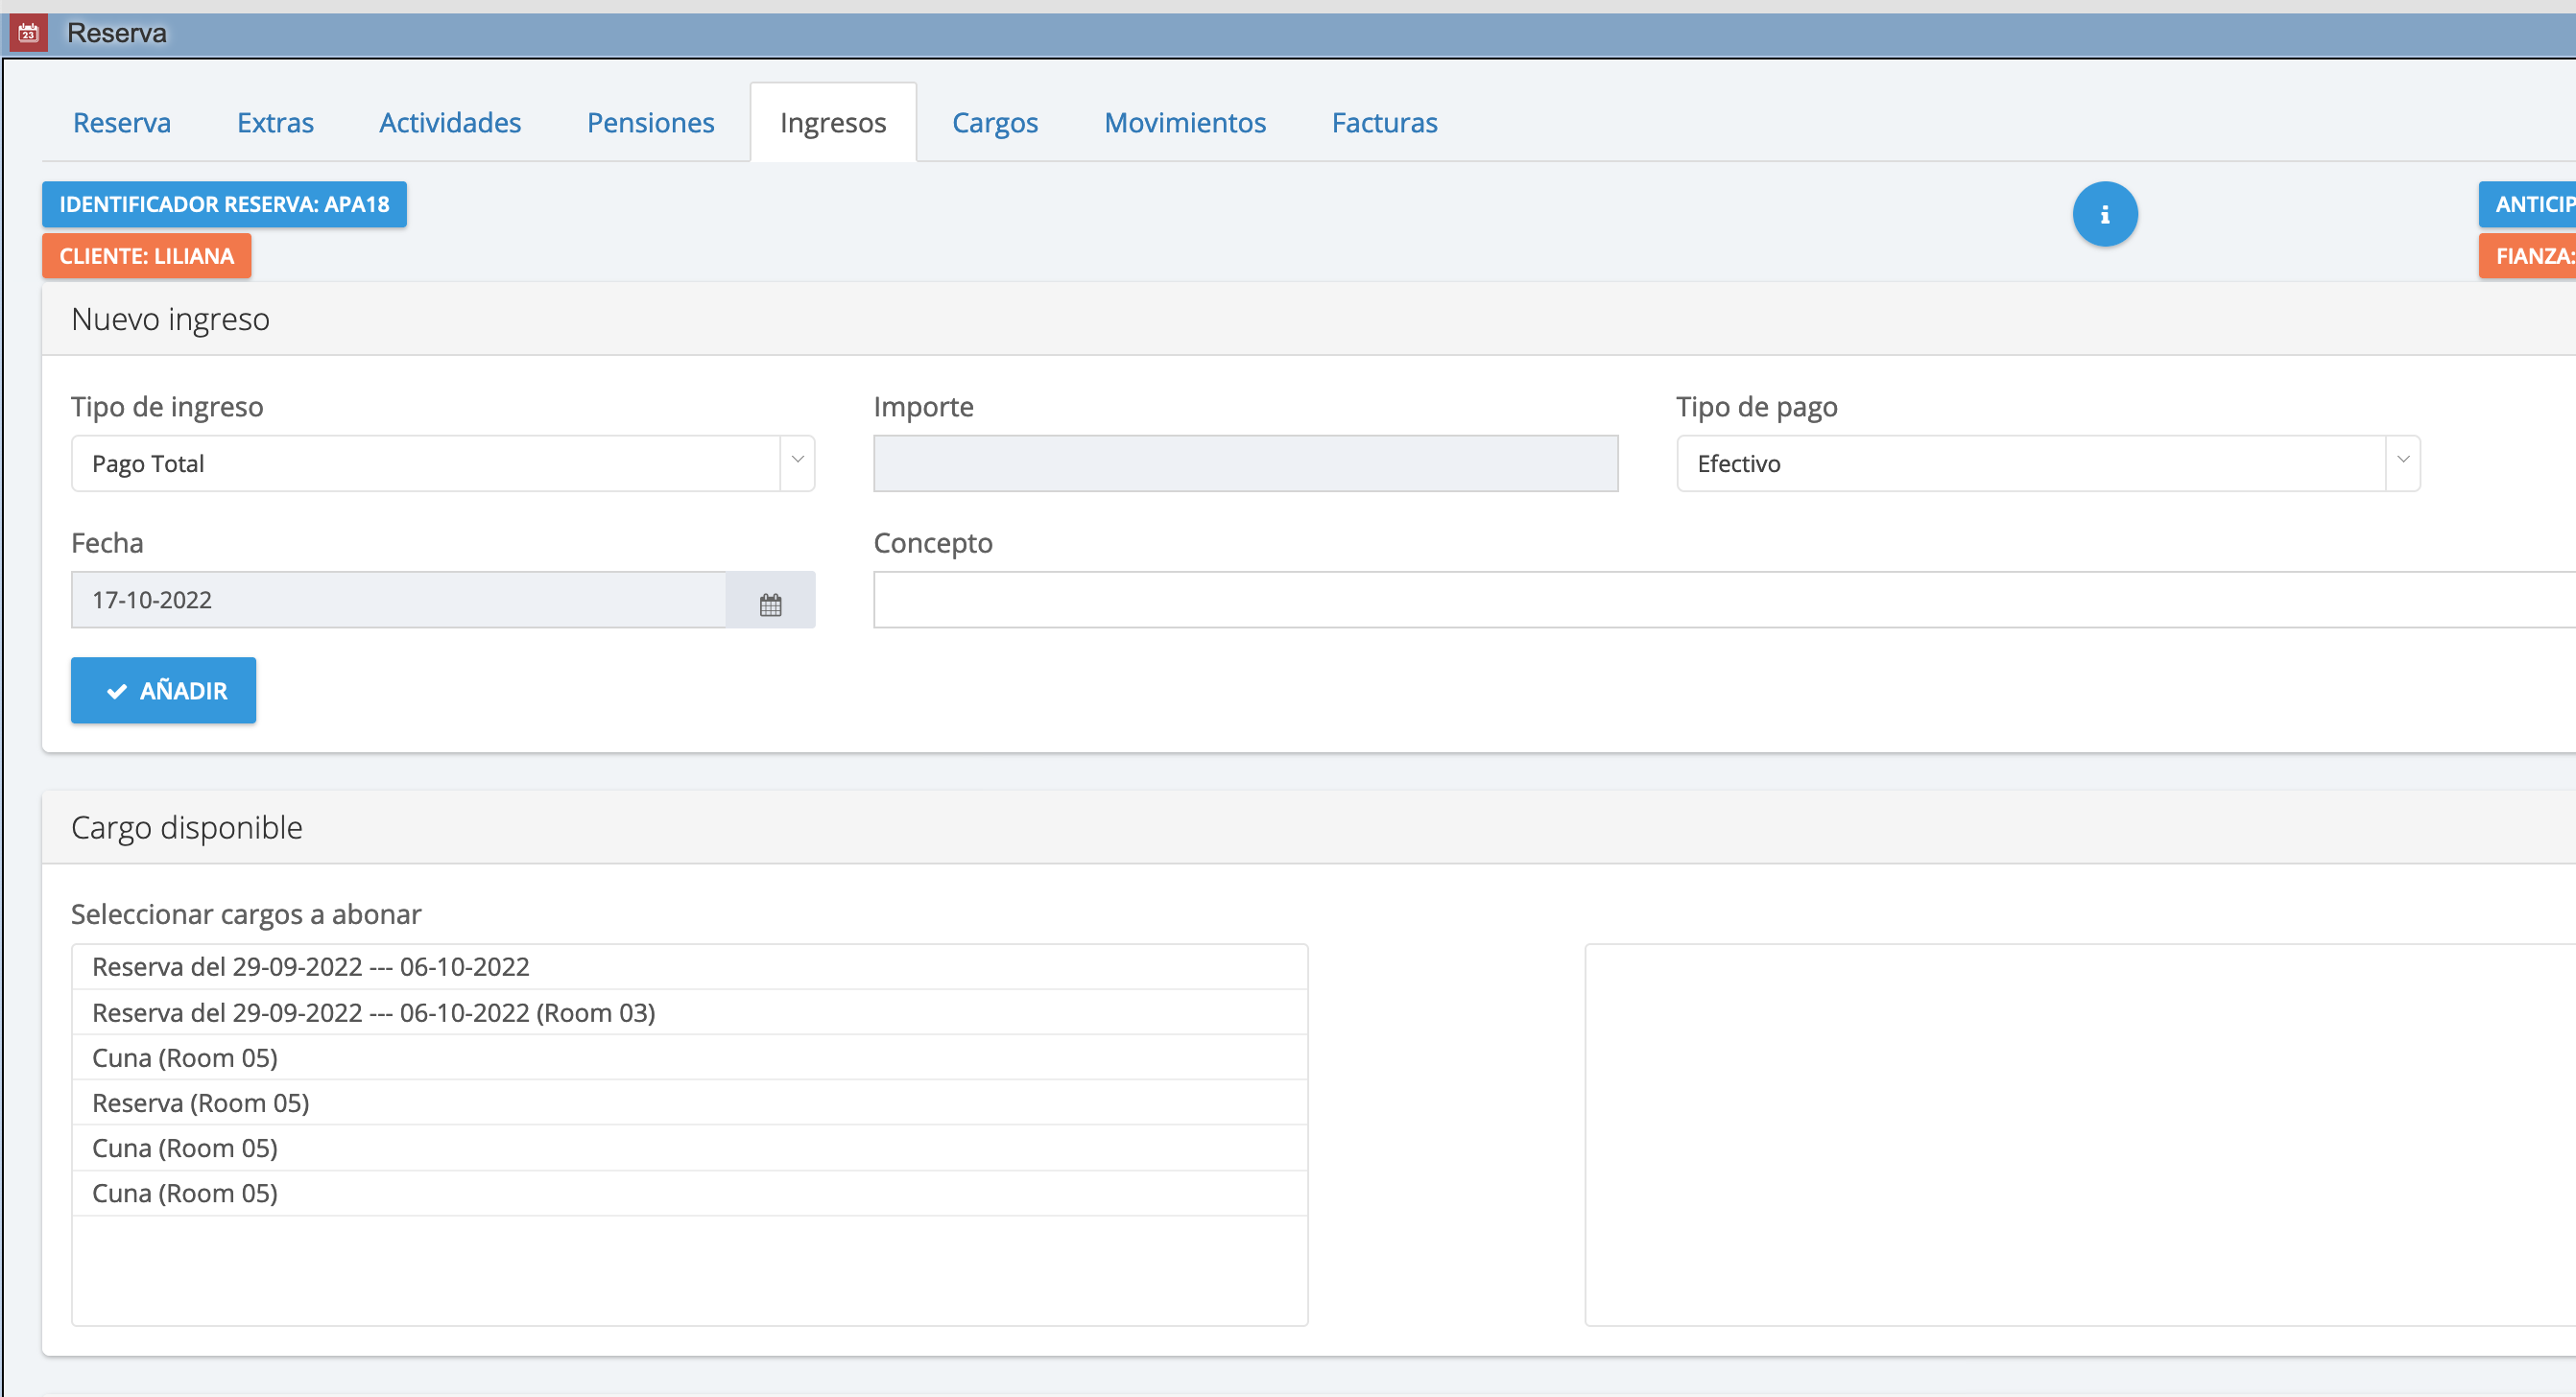The height and width of the screenshot is (1397, 2576).
Task: Select the Reserva (Room 05) charge entry
Action: pos(201,1103)
